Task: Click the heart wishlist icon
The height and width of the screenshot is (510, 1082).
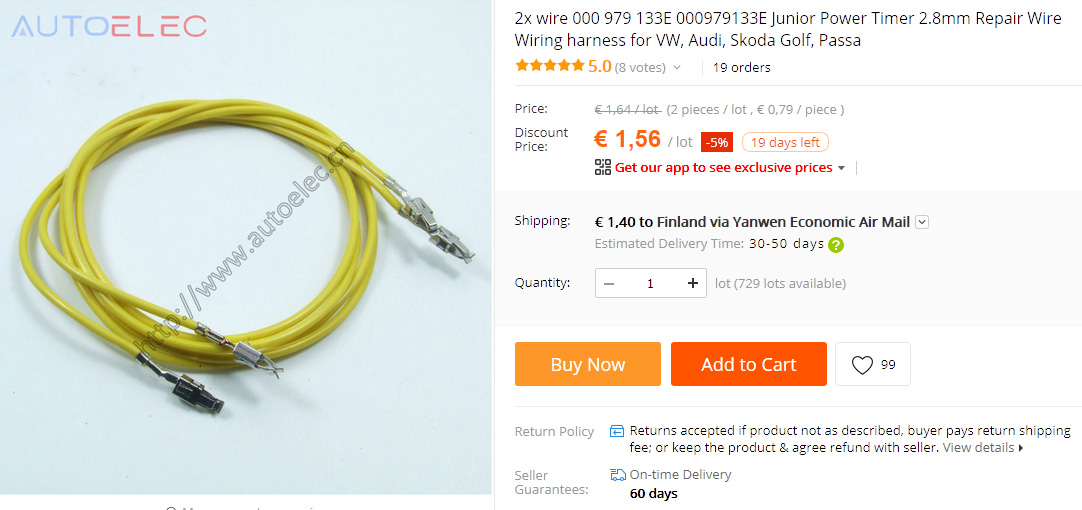Action: (x=862, y=364)
